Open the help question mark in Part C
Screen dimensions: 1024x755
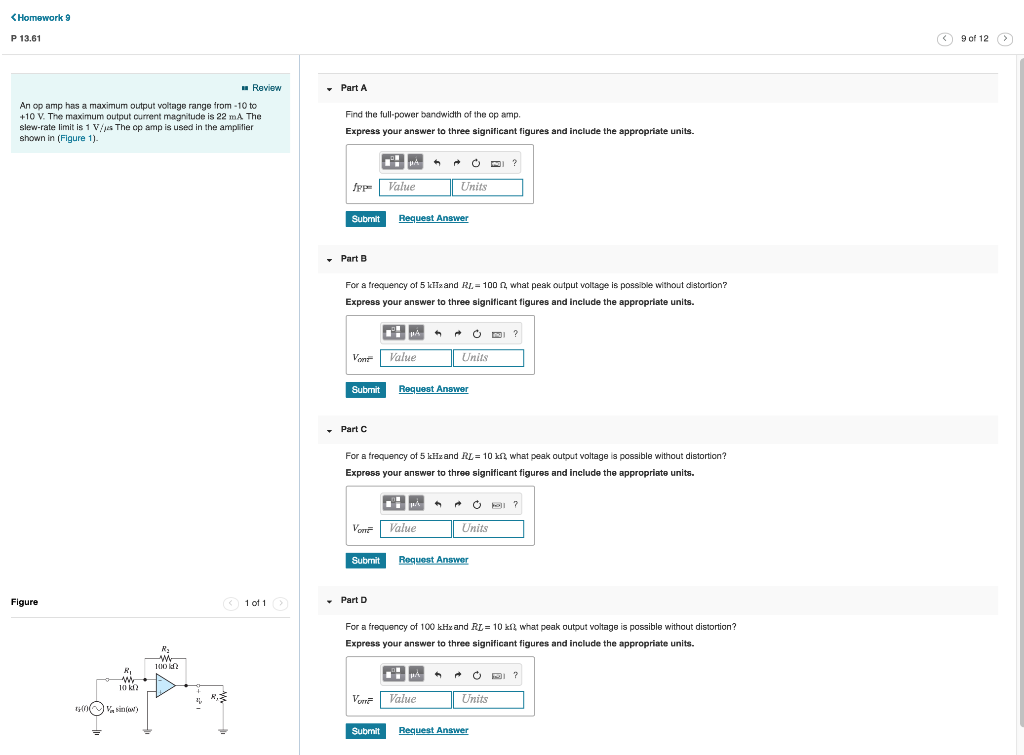click(x=514, y=503)
